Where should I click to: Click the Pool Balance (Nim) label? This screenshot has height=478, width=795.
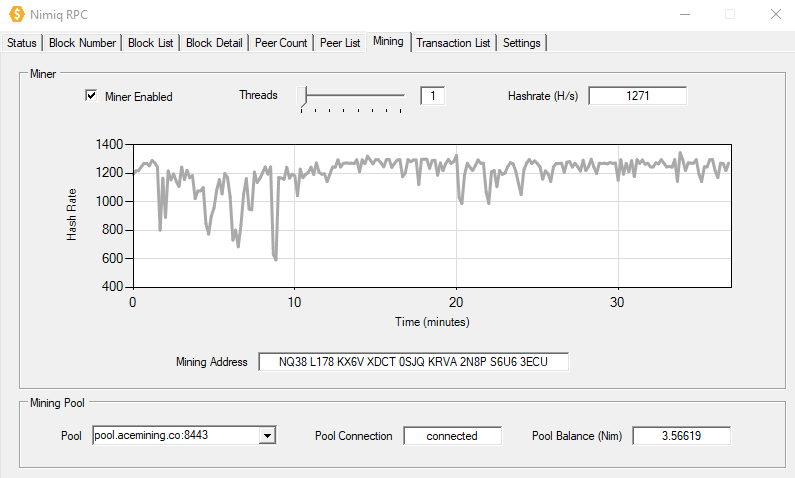tap(577, 436)
